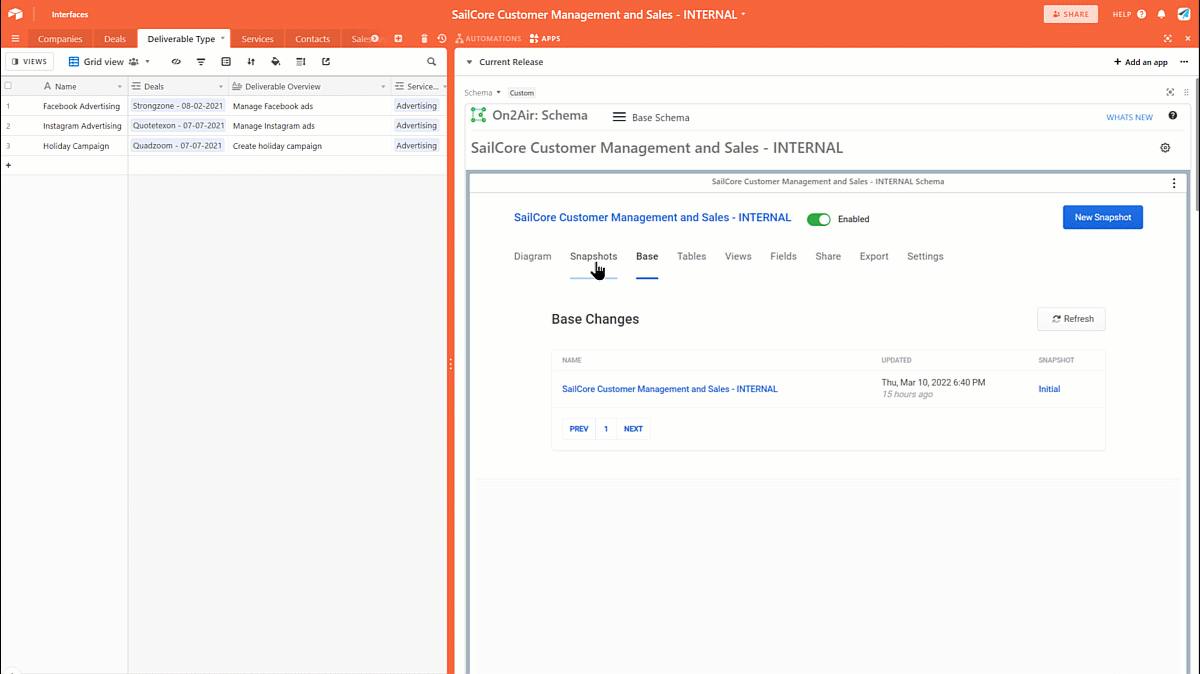Disable the Enabled toggle for the schema
The height and width of the screenshot is (674, 1200).
[x=819, y=218]
